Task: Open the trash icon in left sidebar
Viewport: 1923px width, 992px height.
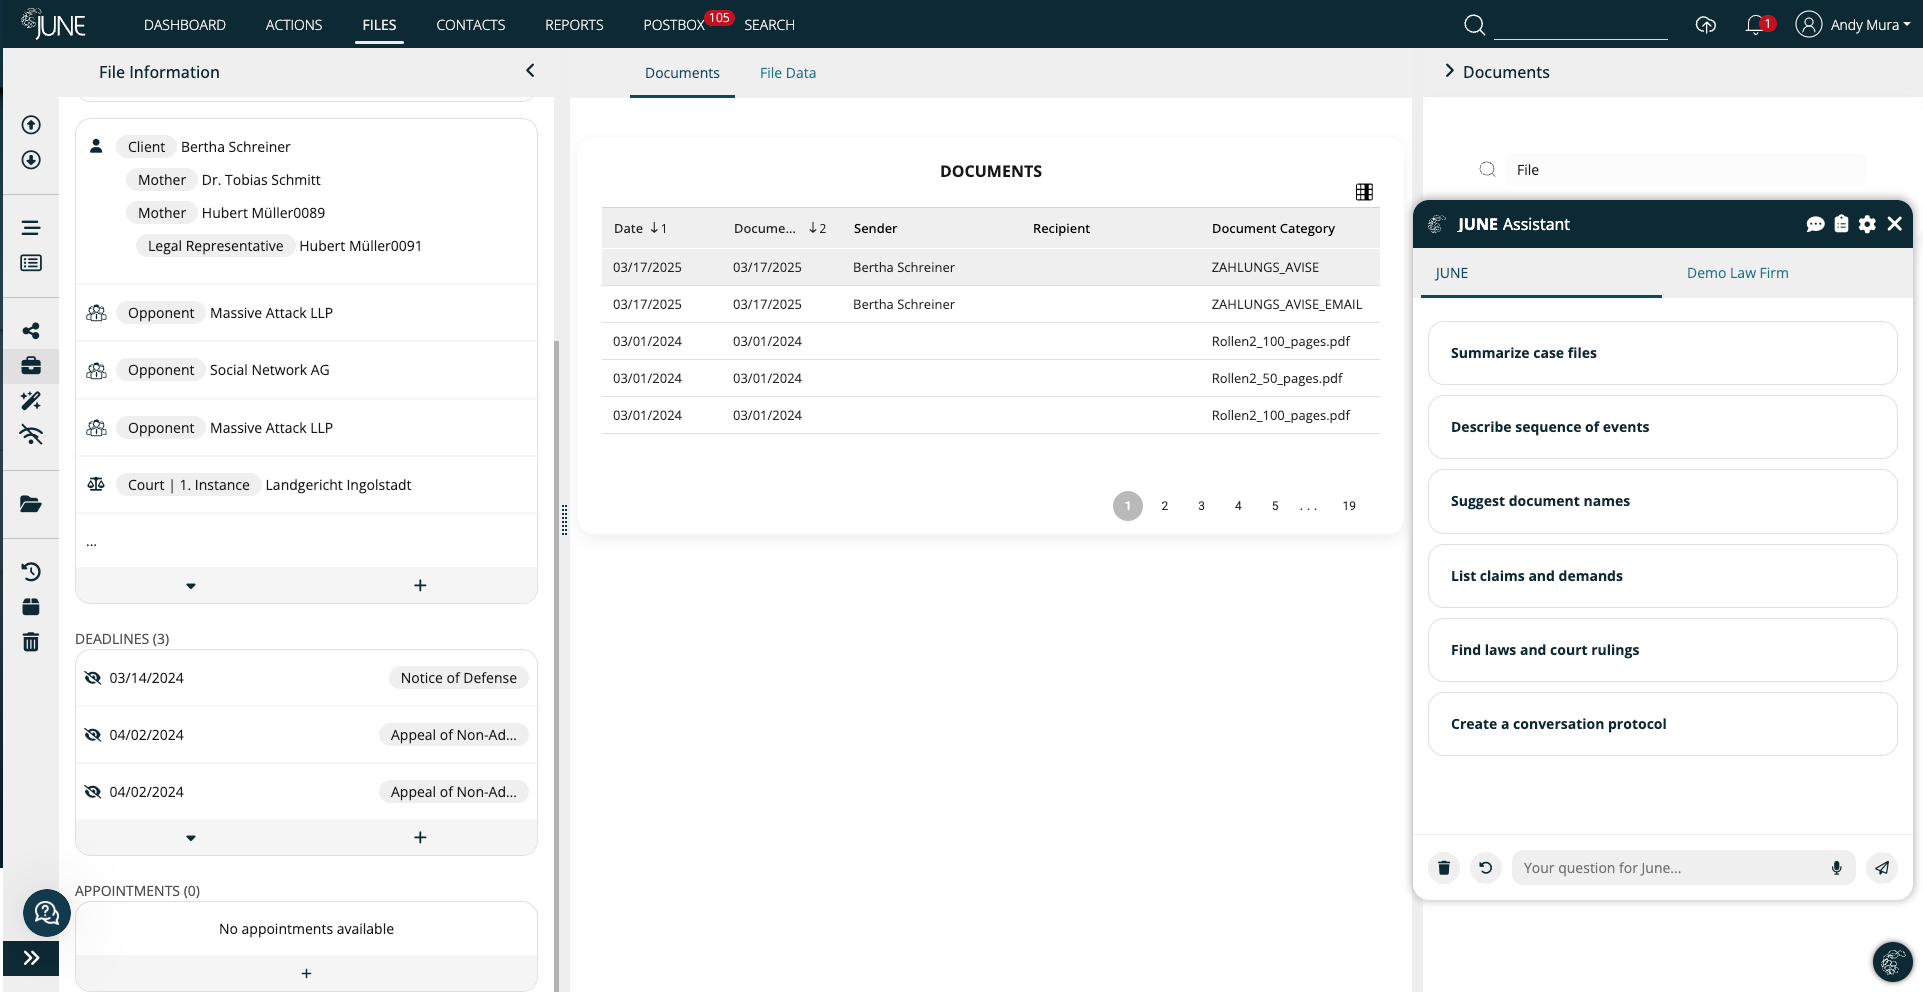Action: tap(31, 641)
